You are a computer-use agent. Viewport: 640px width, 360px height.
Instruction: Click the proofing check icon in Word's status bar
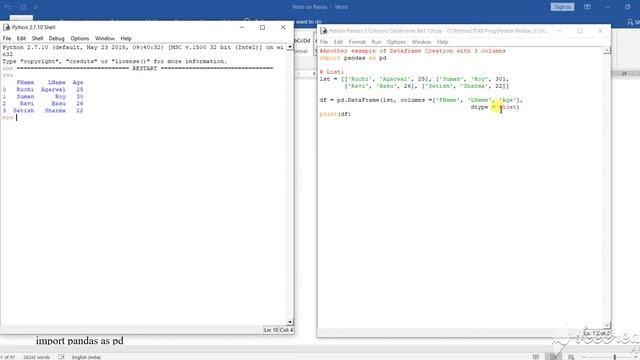point(61,357)
